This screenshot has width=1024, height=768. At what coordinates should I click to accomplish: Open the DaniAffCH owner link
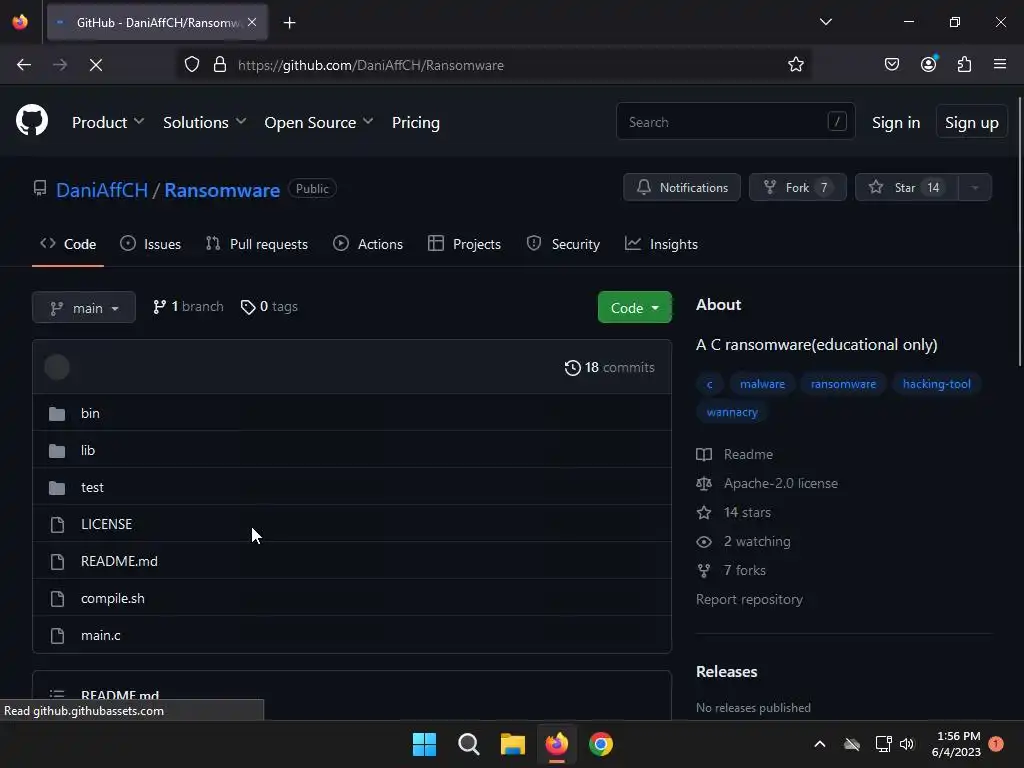coord(102,190)
